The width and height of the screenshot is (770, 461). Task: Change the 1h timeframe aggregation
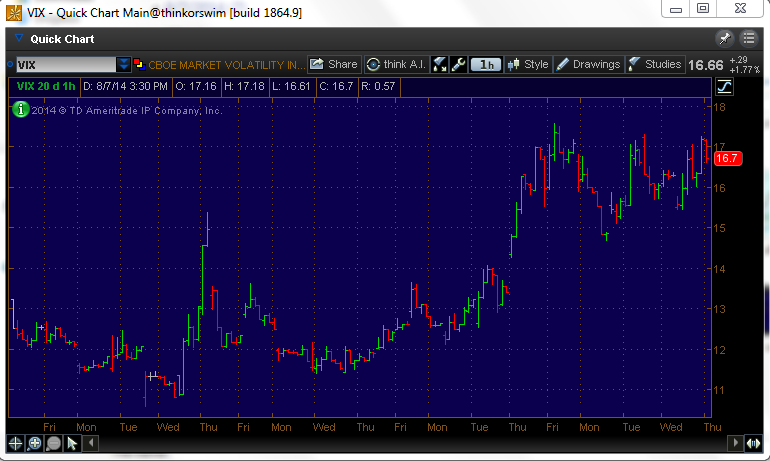486,64
